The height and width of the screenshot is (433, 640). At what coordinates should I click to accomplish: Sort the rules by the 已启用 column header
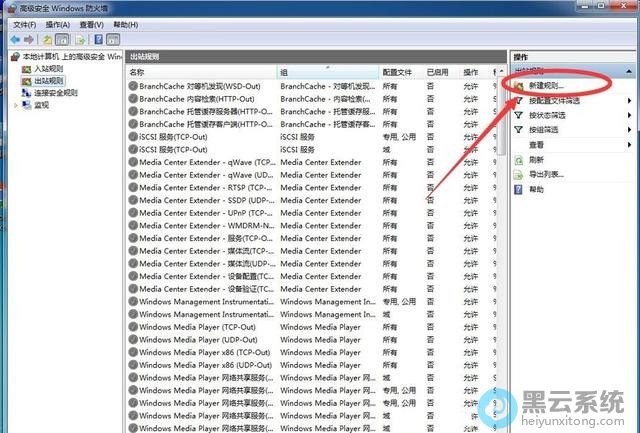point(437,72)
